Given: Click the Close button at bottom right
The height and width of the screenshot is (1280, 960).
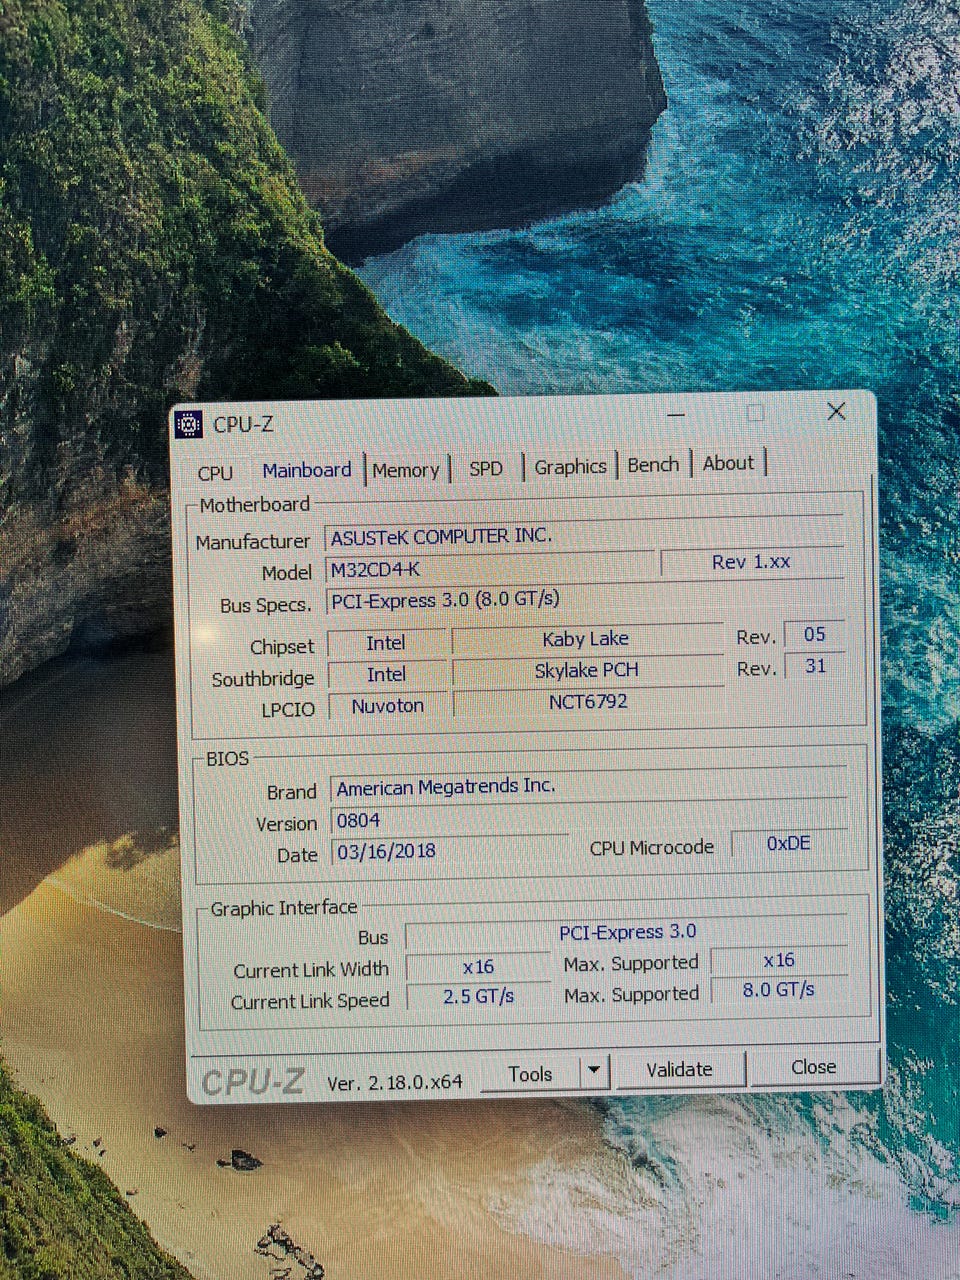Looking at the screenshot, I should pyautogui.click(x=813, y=1067).
